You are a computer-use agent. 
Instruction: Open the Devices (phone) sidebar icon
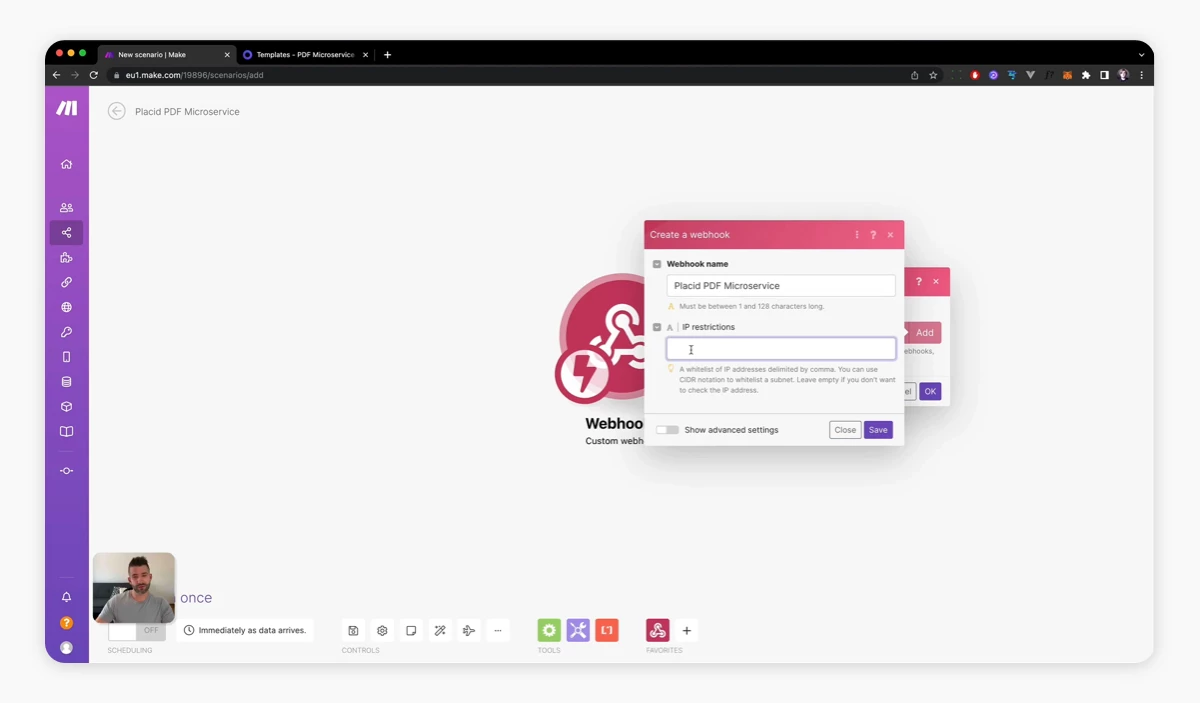click(66, 357)
